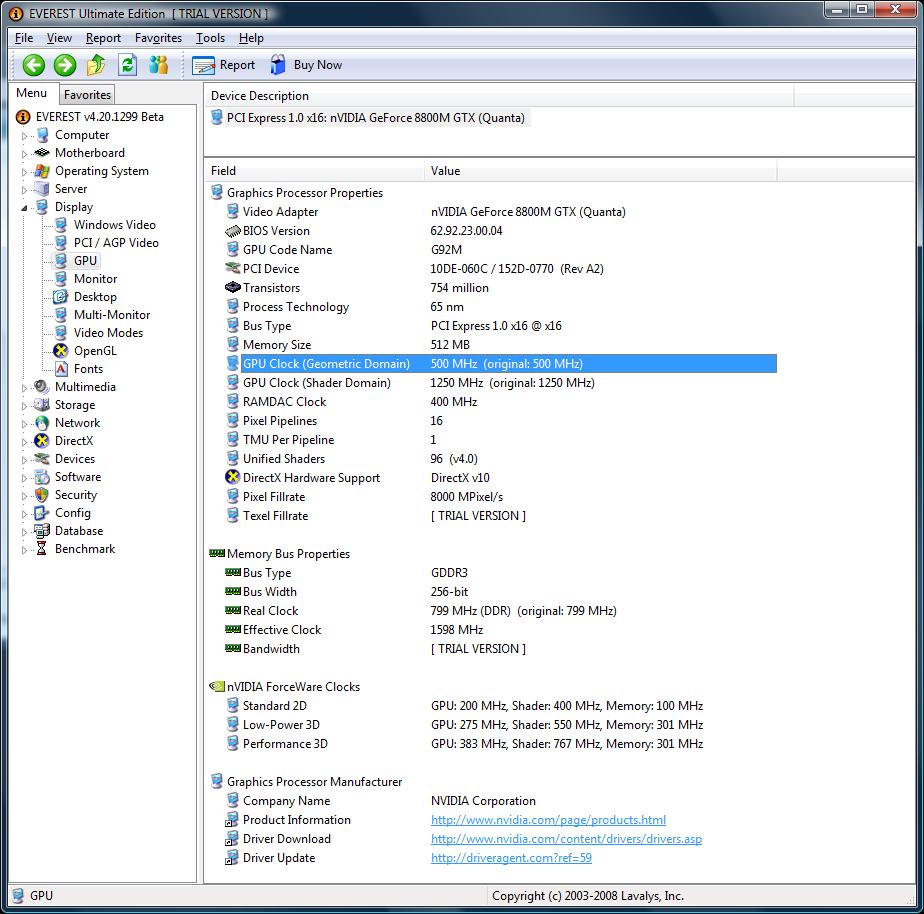This screenshot has height=914, width=924.
Task: Expand the Storage tree node
Action: pyautogui.click(x=24, y=406)
